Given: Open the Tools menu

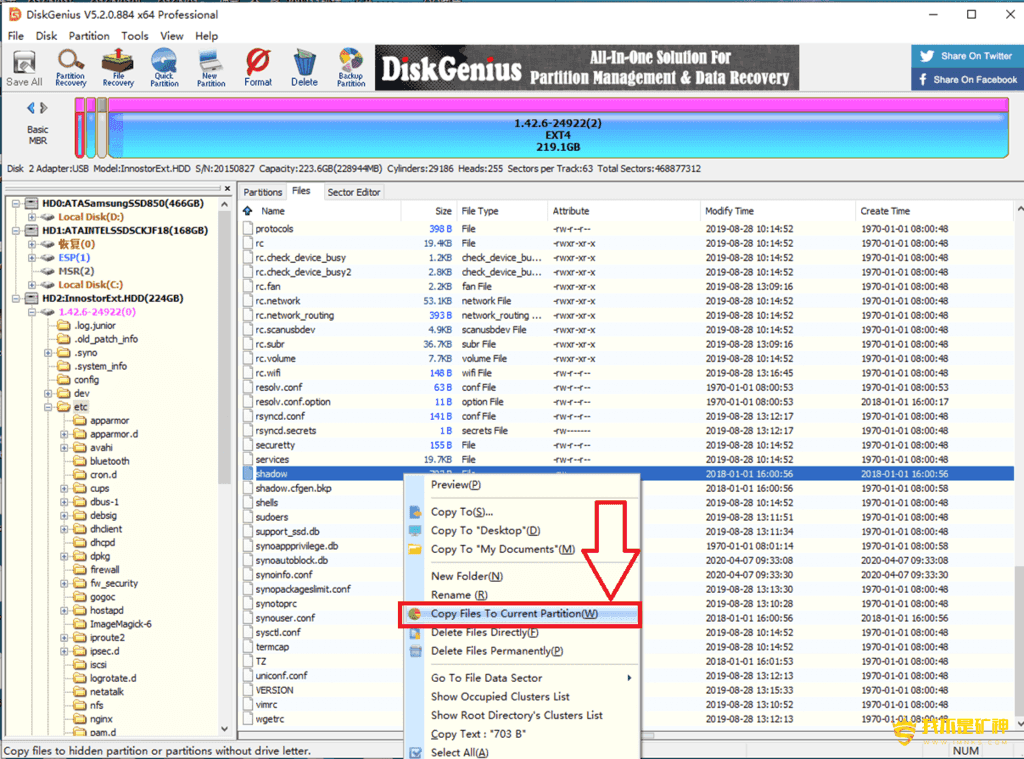Looking at the screenshot, I should point(135,36).
